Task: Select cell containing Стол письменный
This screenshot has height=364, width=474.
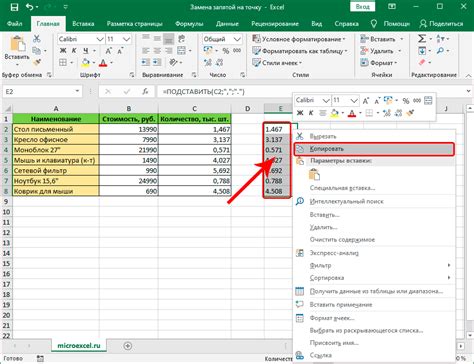Action: [56, 129]
